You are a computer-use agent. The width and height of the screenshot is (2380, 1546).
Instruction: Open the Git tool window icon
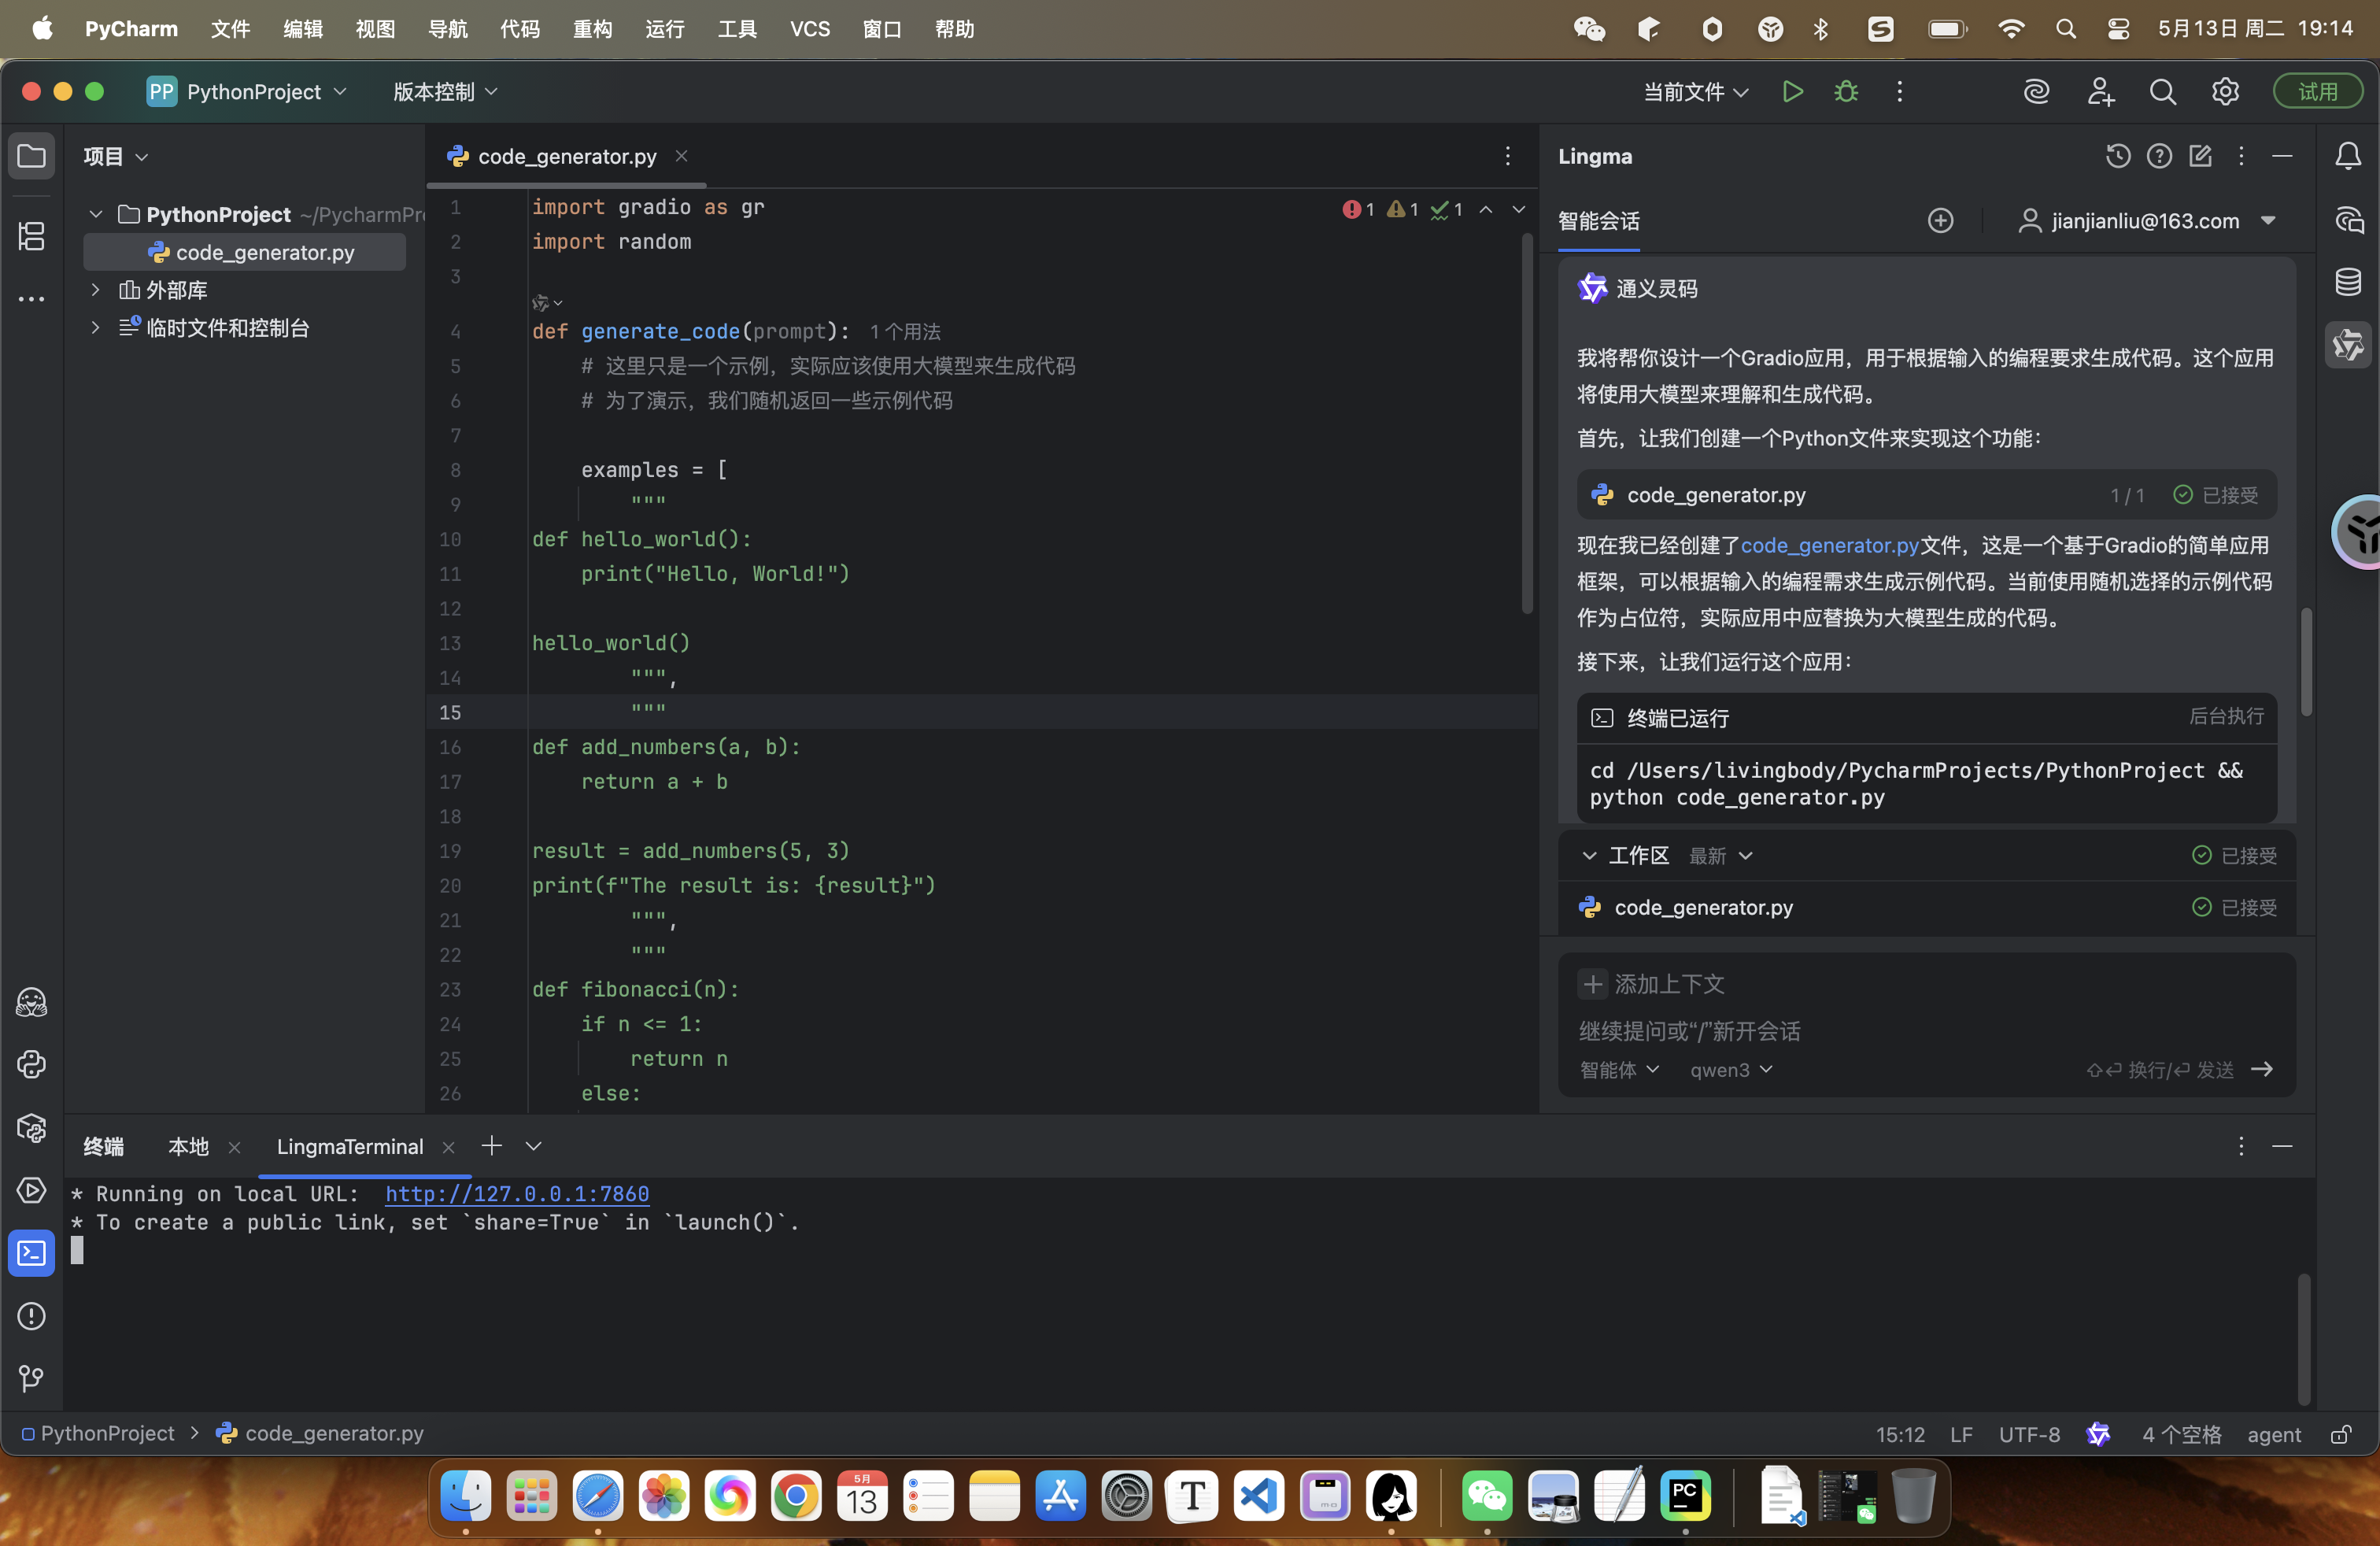(32, 1378)
